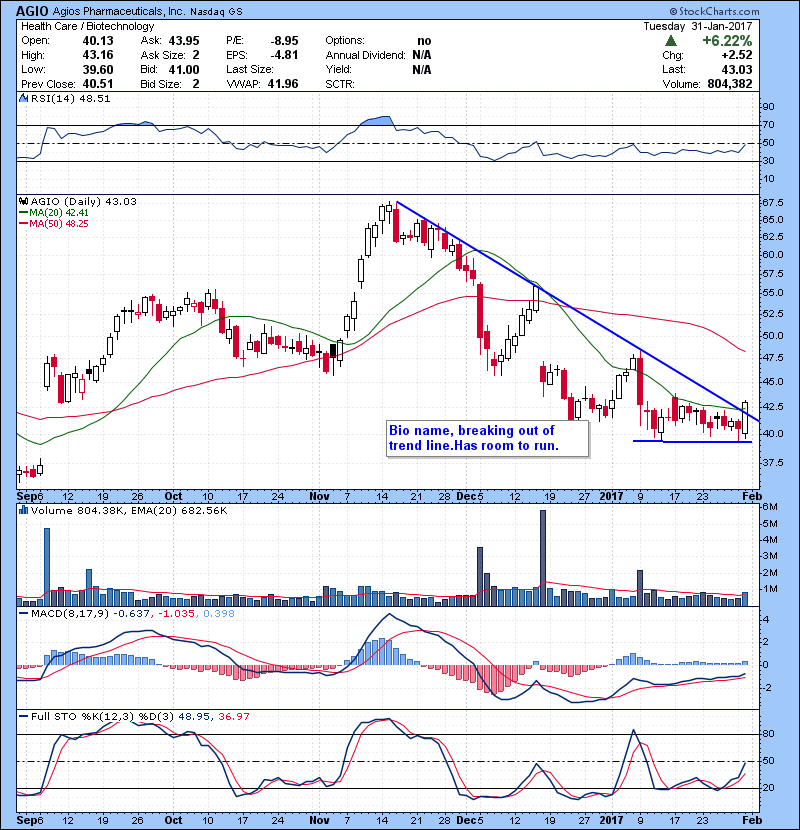
Task: Click the Agios Pharmaceuticals, Inc. company name
Action: tap(119, 11)
